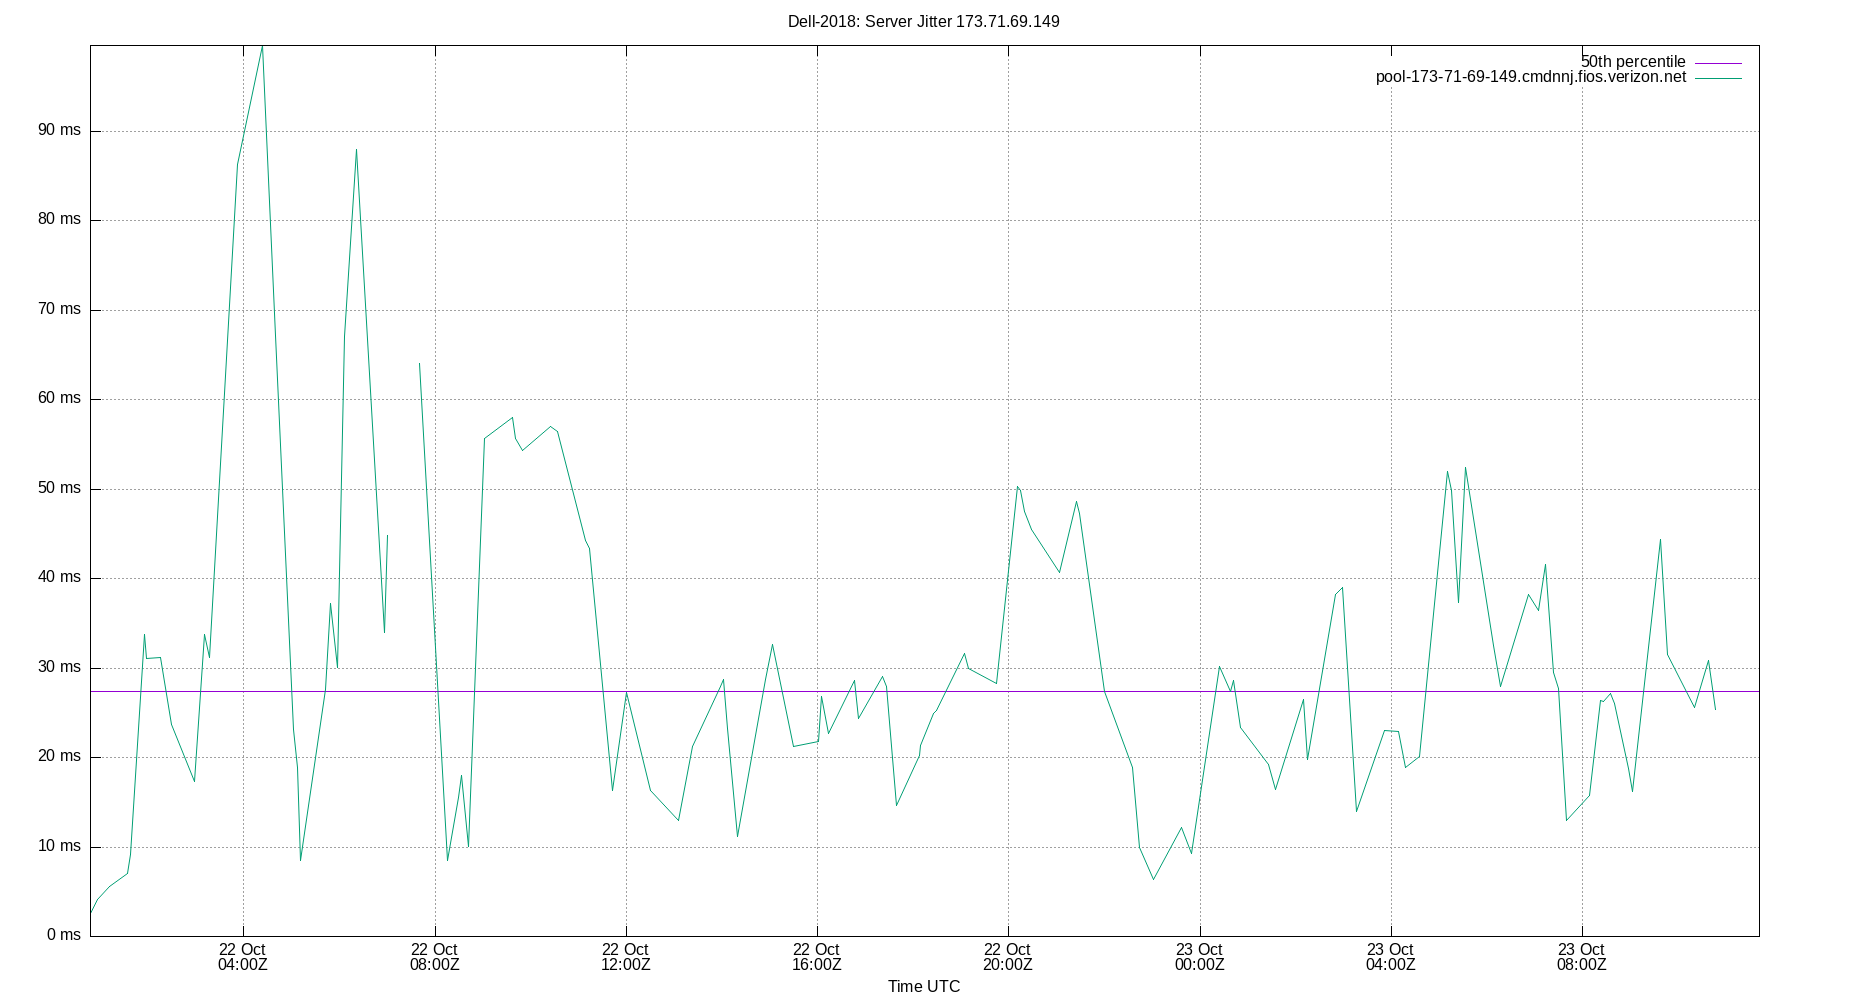The image size is (1850, 1000).
Task: Click the 'pool-173-71-69-149.cmdnnj.fios.verizon.net' legend entry
Action: coord(1530,77)
